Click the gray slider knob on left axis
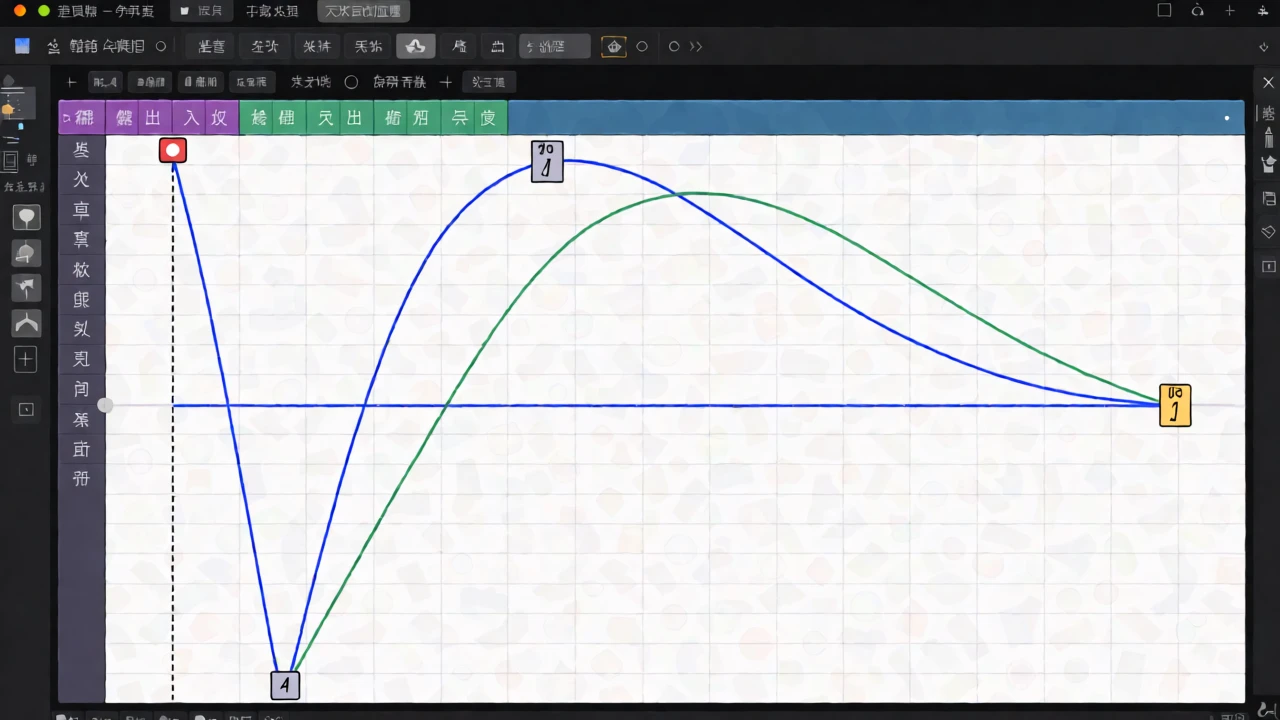The height and width of the screenshot is (720, 1280). click(105, 405)
